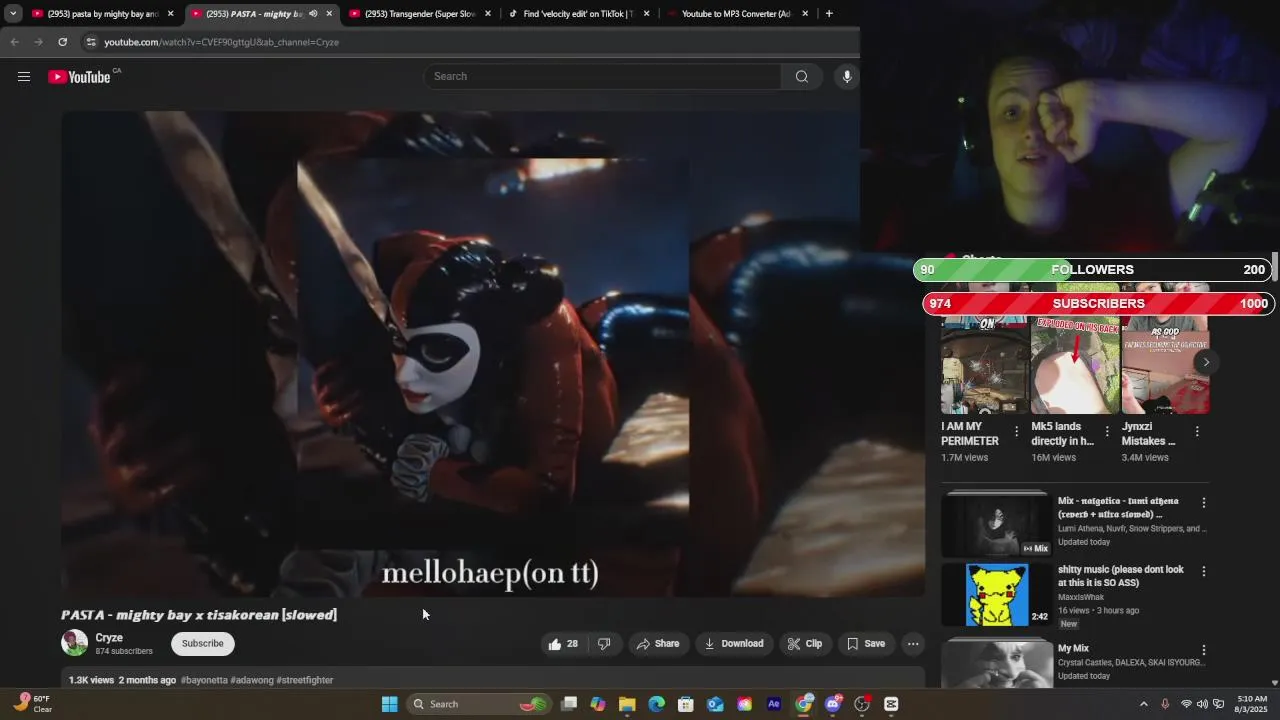Launch Microsoft Edge from taskbar
The height and width of the screenshot is (720, 1280).
pos(656,704)
